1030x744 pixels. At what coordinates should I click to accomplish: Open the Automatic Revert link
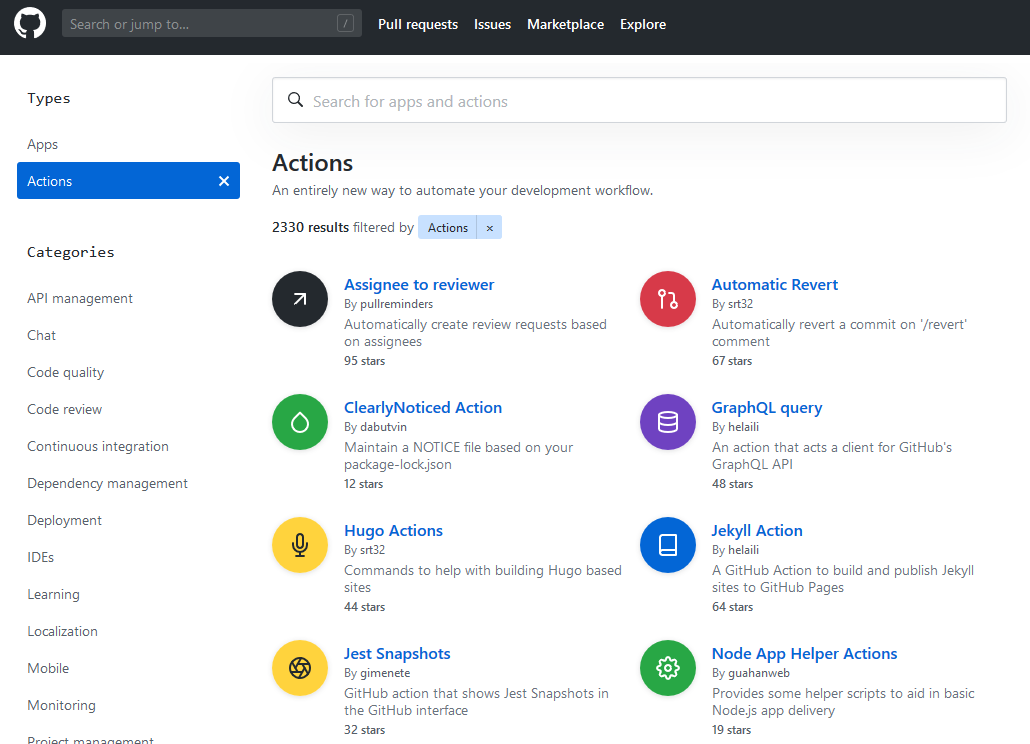(x=775, y=284)
